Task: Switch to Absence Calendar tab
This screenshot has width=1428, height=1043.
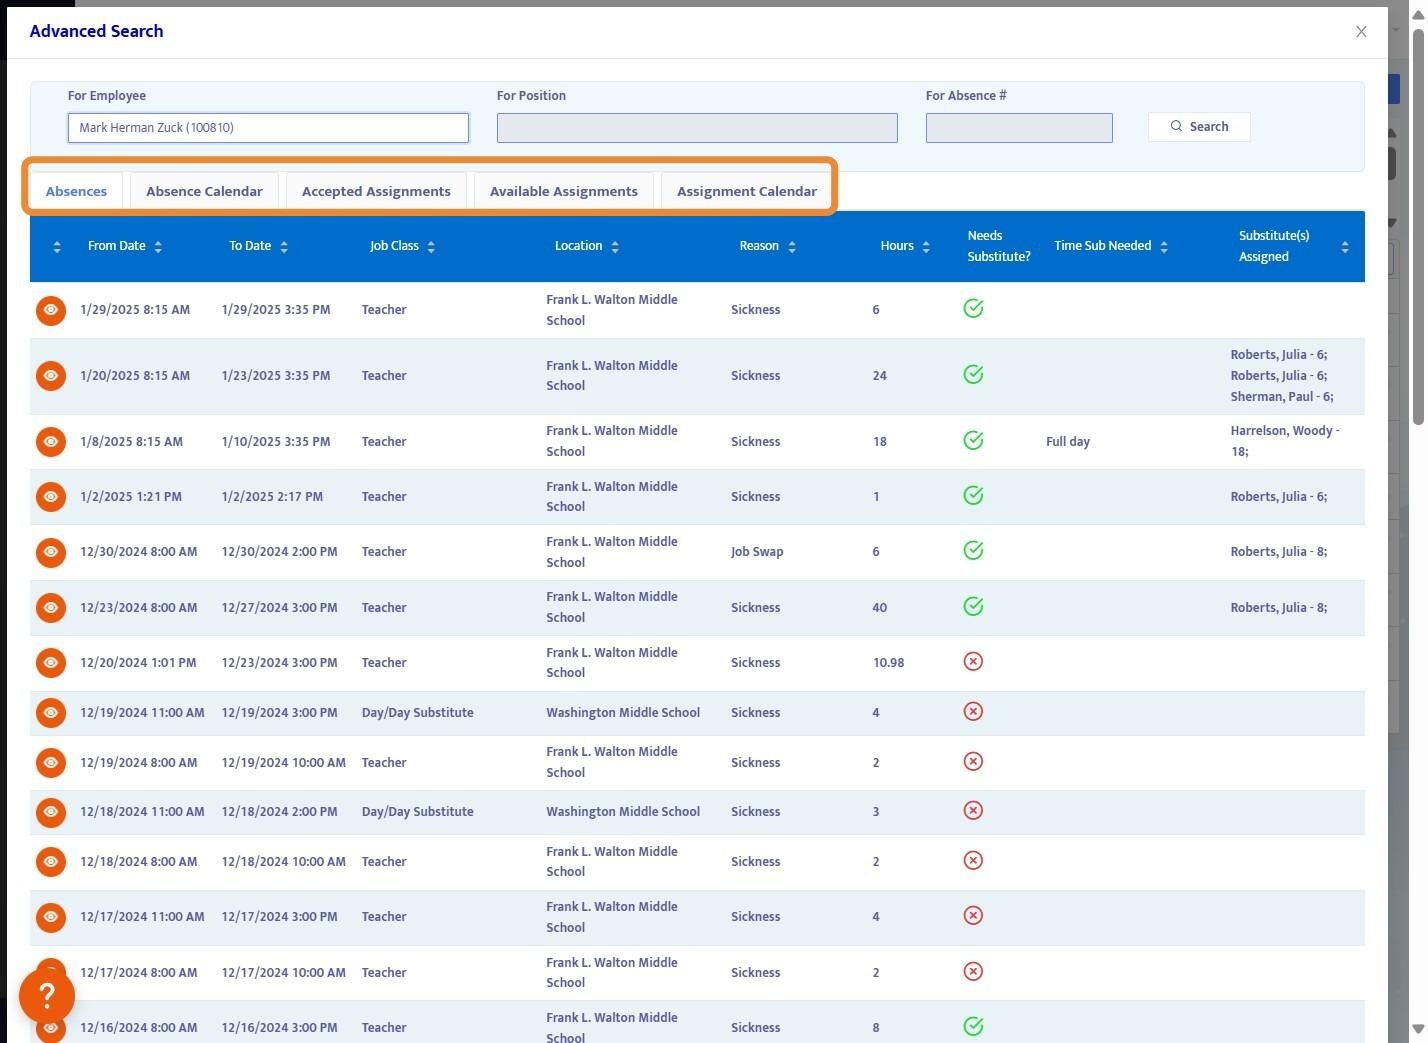Action: click(x=204, y=191)
